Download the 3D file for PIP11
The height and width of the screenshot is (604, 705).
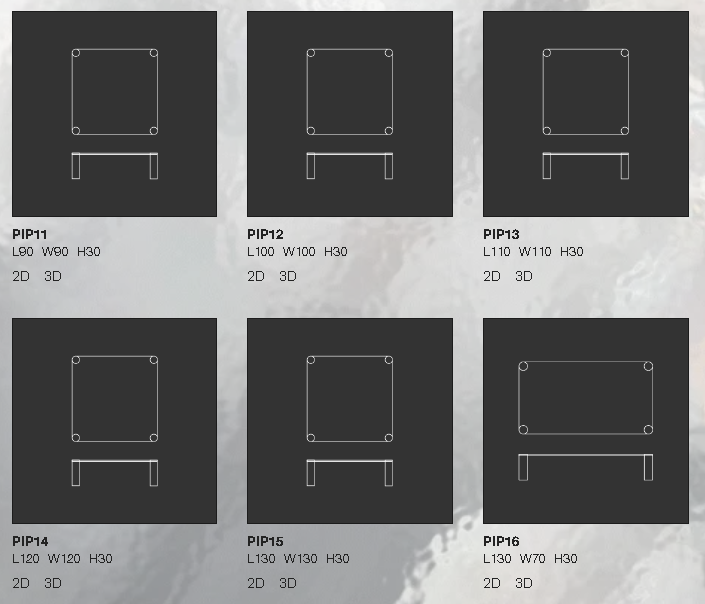[53, 276]
